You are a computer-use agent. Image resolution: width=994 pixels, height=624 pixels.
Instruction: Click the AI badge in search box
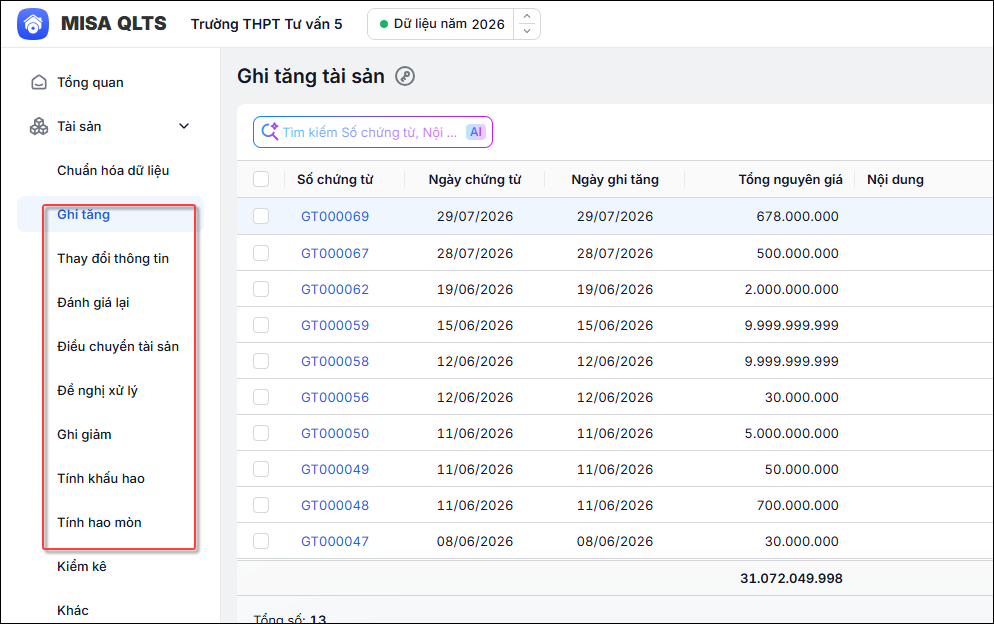point(475,132)
